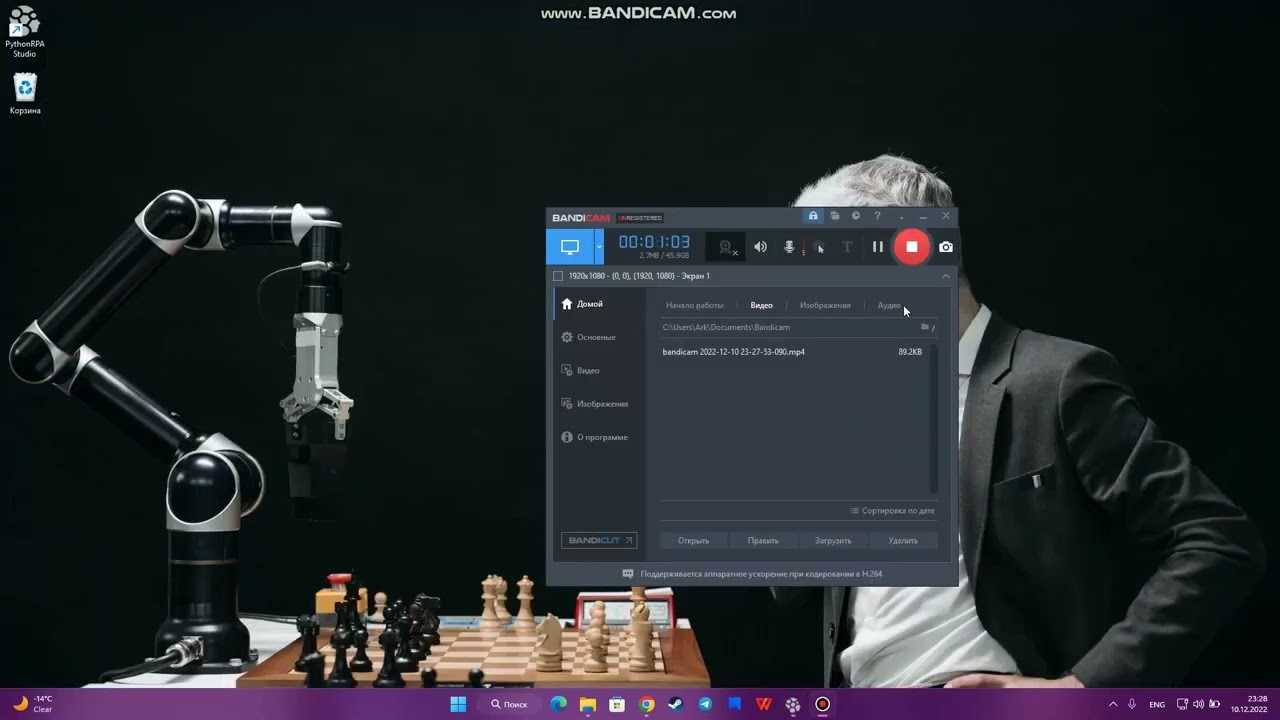Click the tray microphone icon

click(1132, 704)
